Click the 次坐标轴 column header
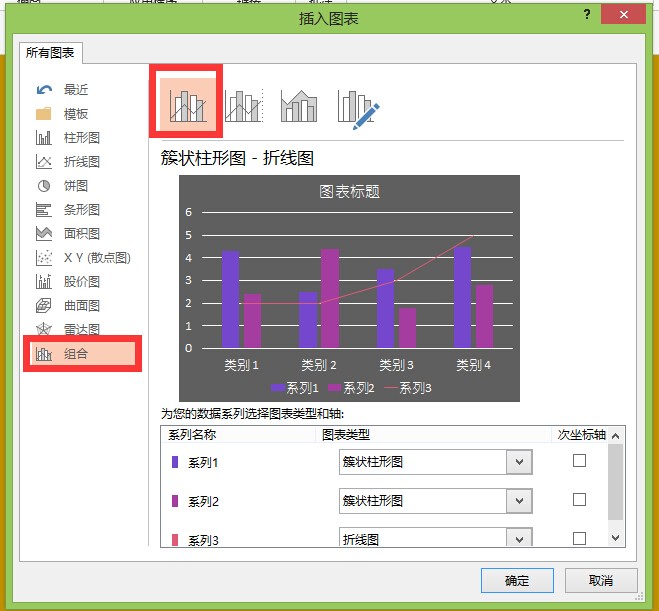Screen dimensions: 659x611 click(581, 435)
